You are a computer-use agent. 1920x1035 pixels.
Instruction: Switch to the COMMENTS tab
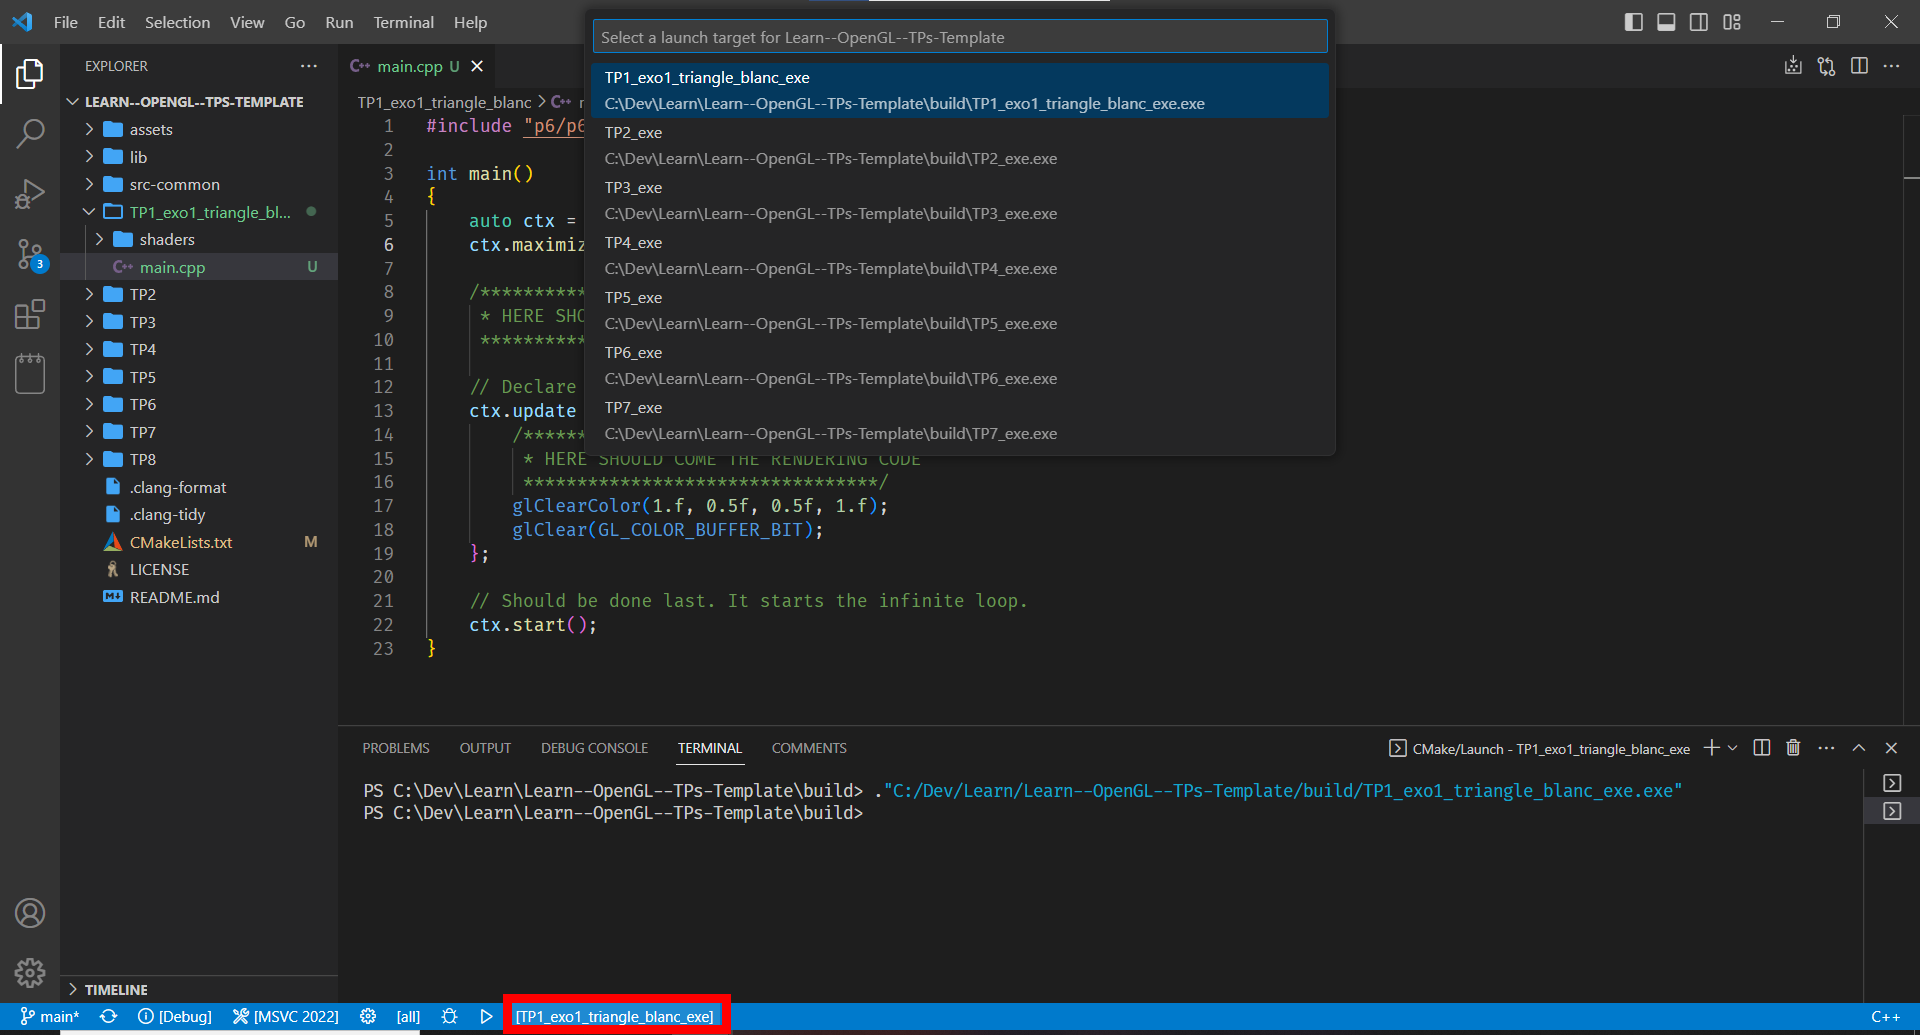(x=809, y=748)
